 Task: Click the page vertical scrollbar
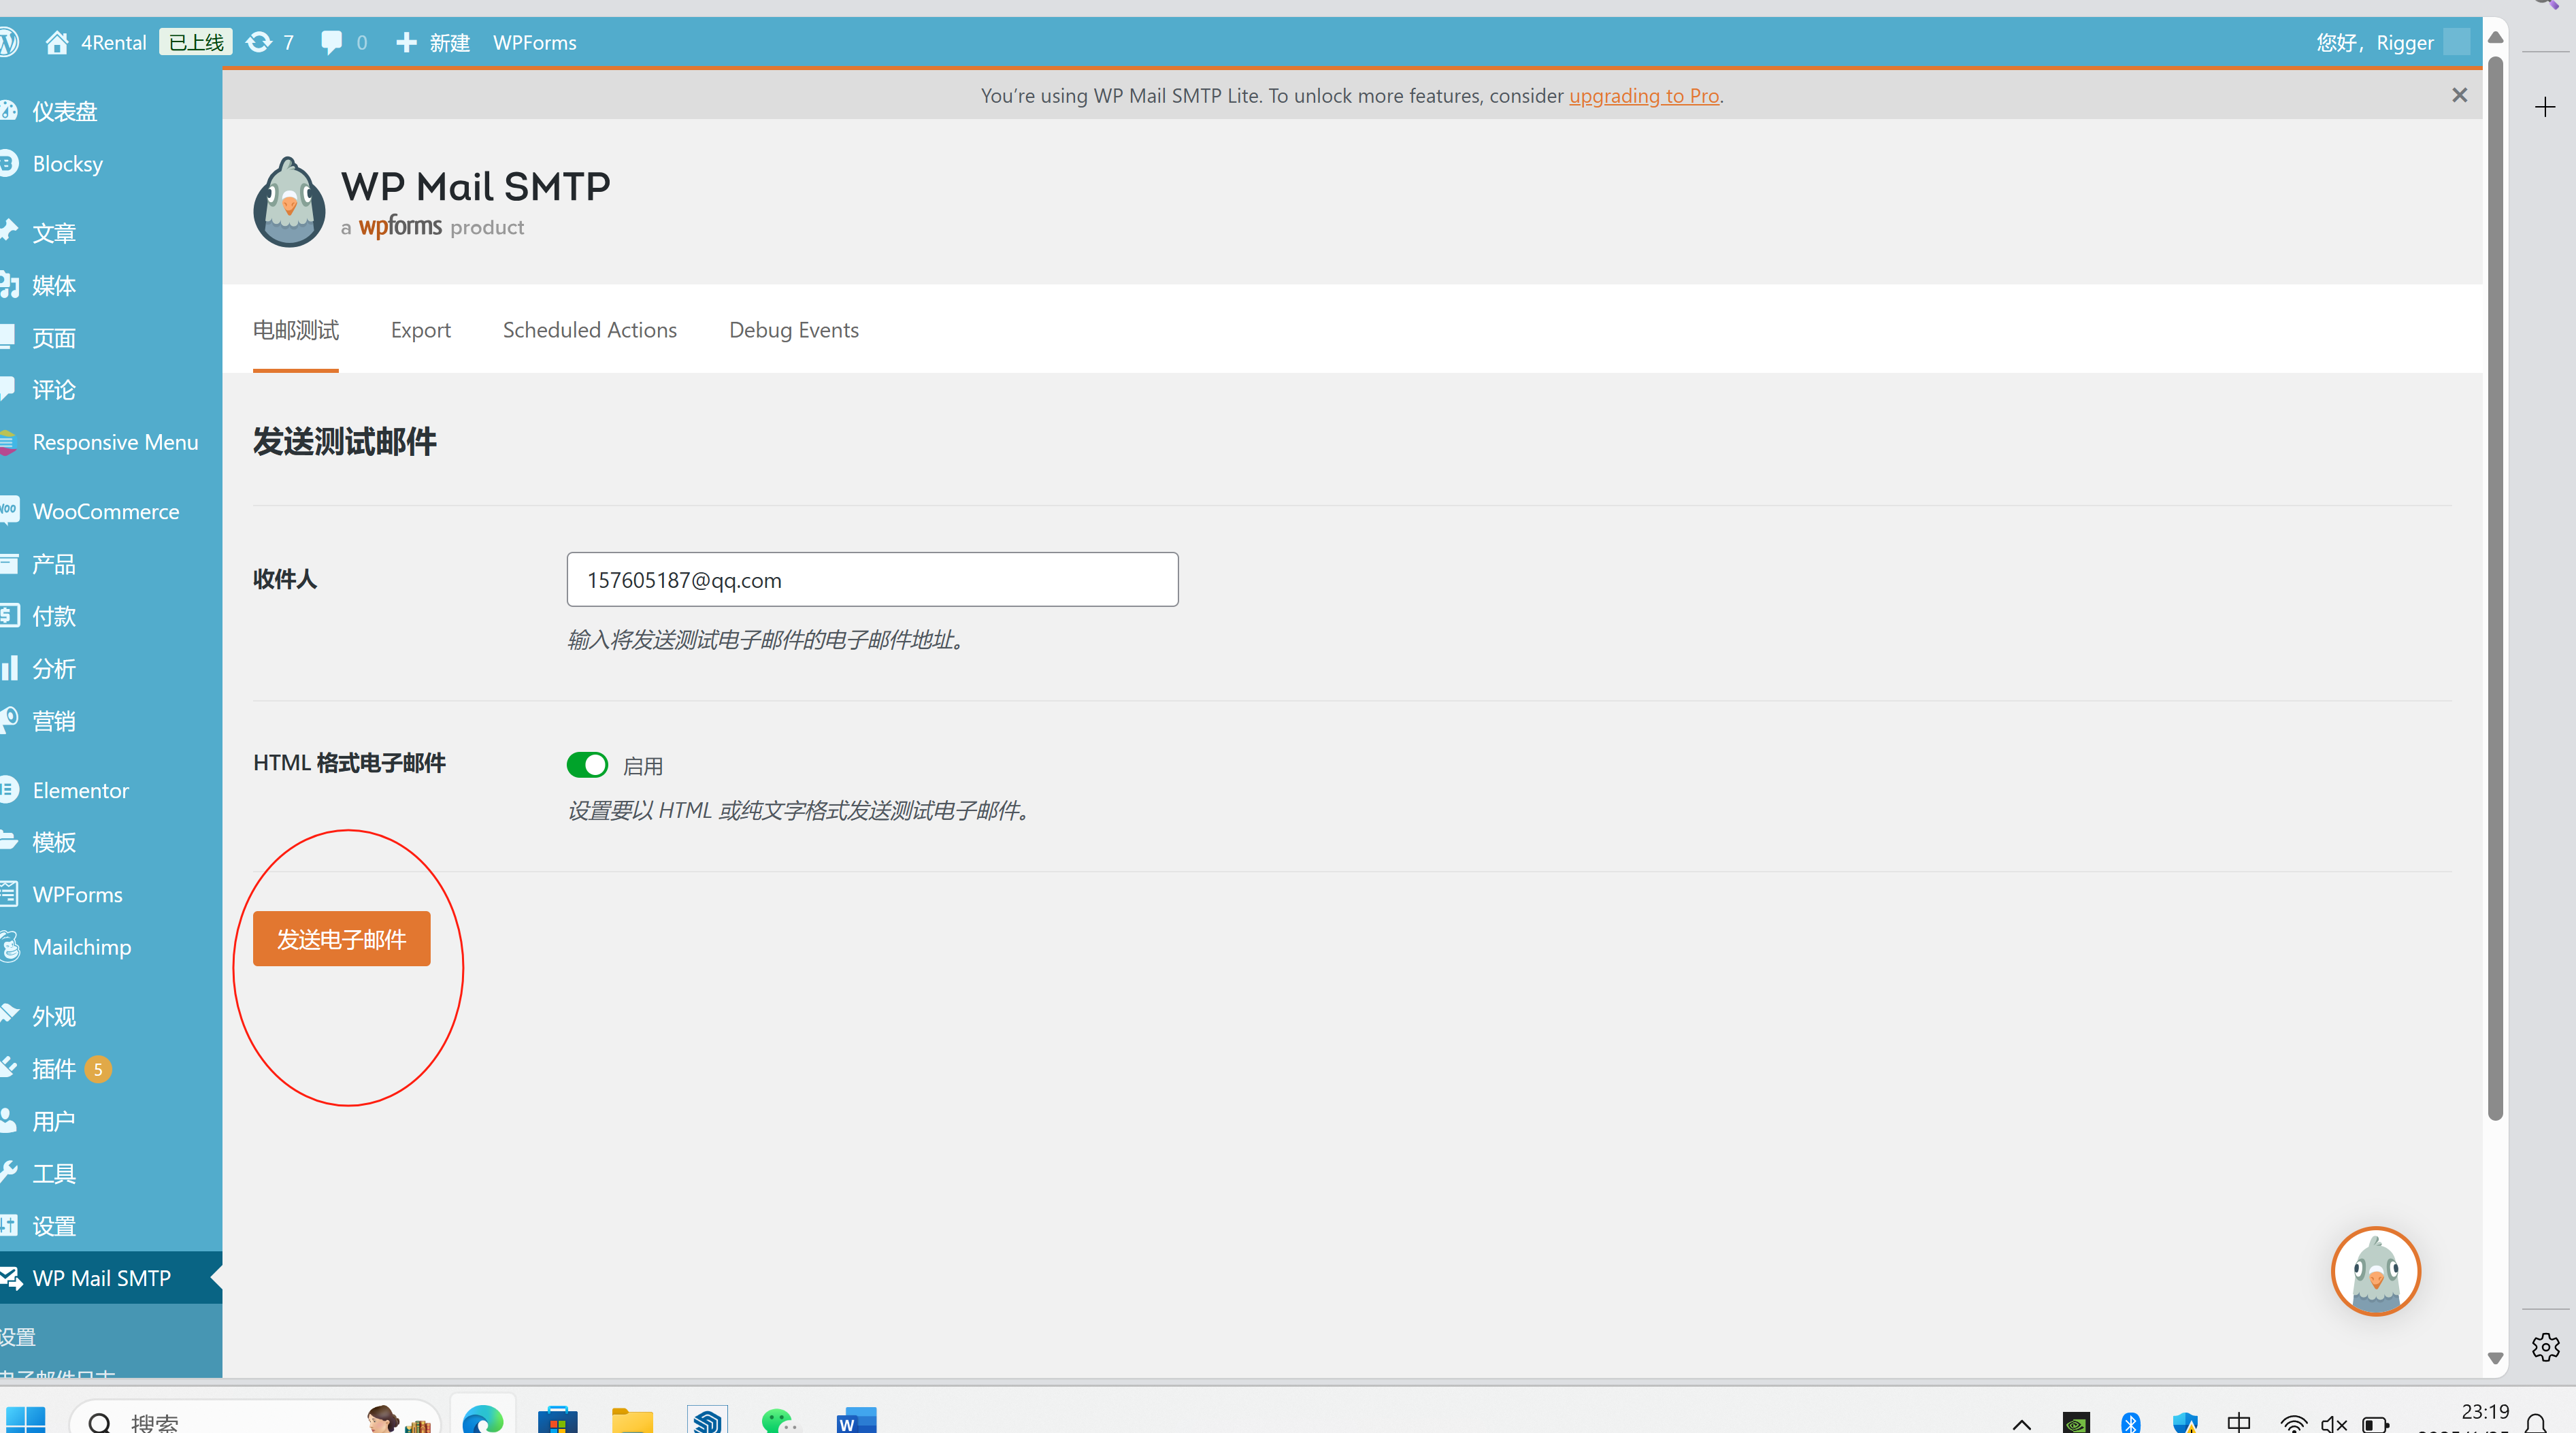(2495, 588)
